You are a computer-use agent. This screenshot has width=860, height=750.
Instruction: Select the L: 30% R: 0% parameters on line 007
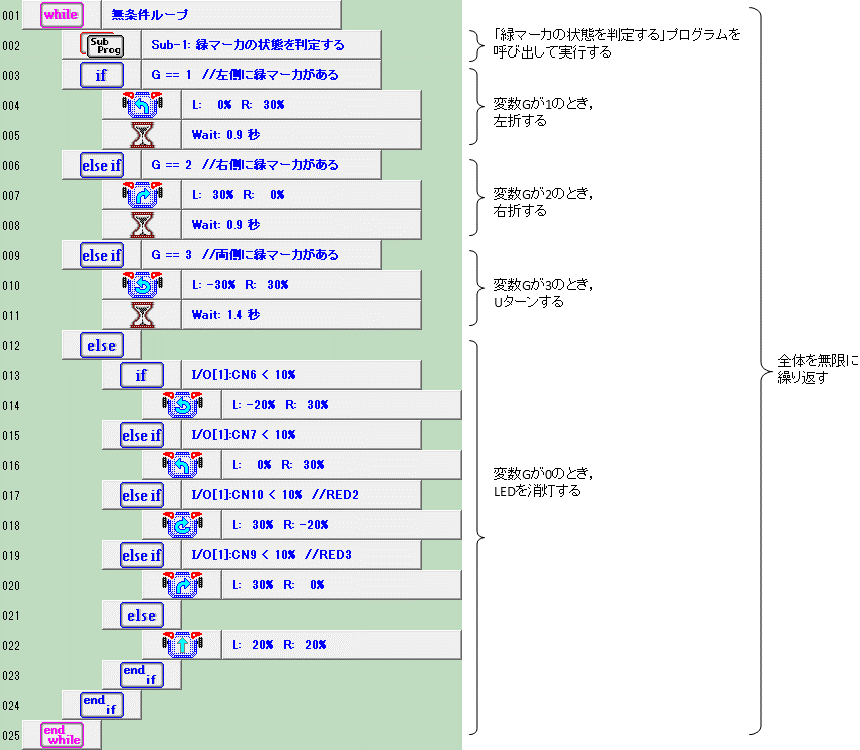238,195
